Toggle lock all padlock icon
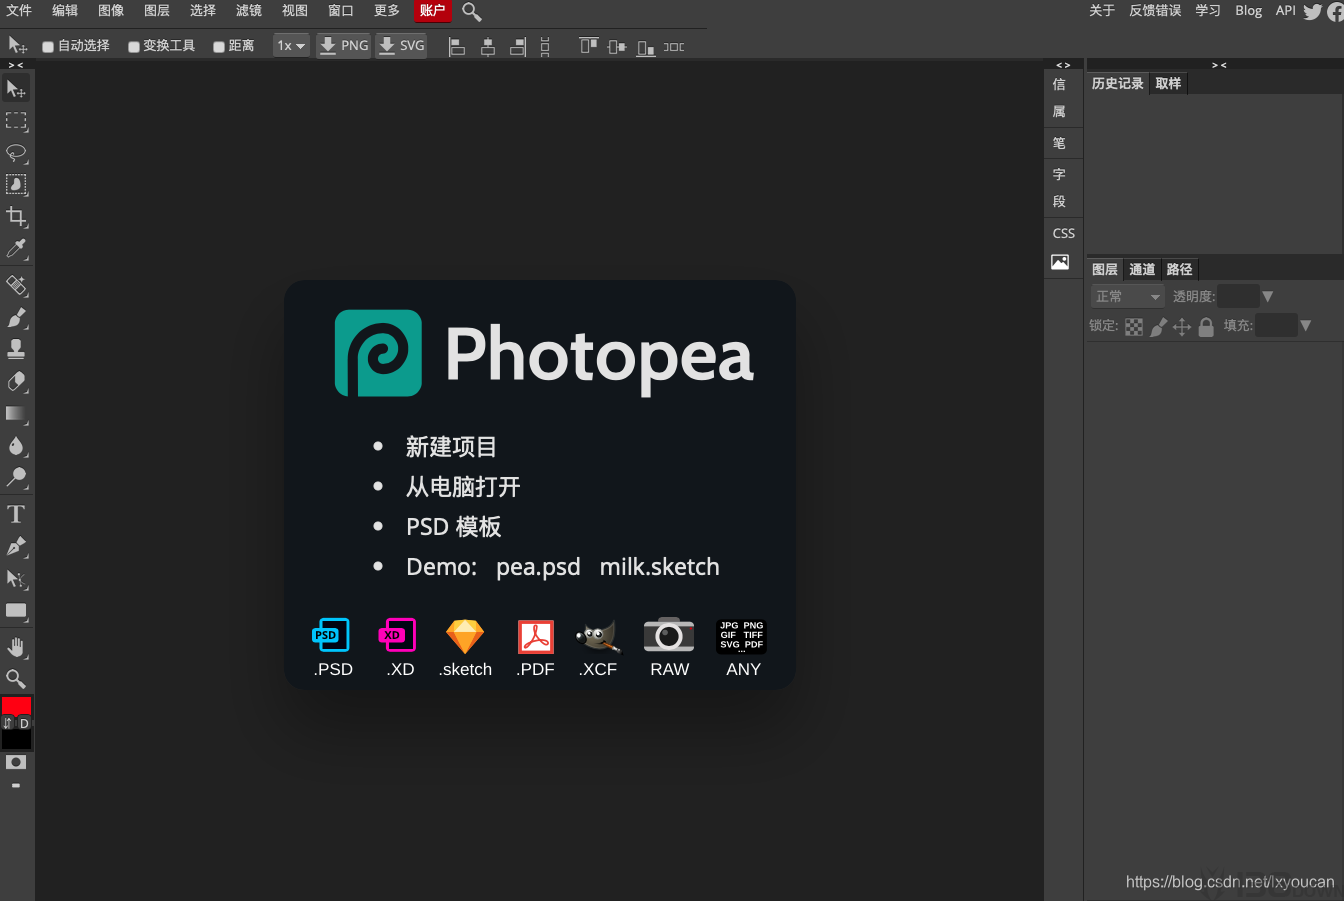The height and width of the screenshot is (901, 1344). [1206, 327]
